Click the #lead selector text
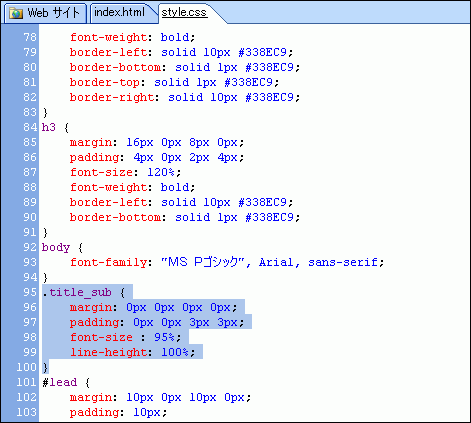The height and width of the screenshot is (423, 471). (60, 382)
